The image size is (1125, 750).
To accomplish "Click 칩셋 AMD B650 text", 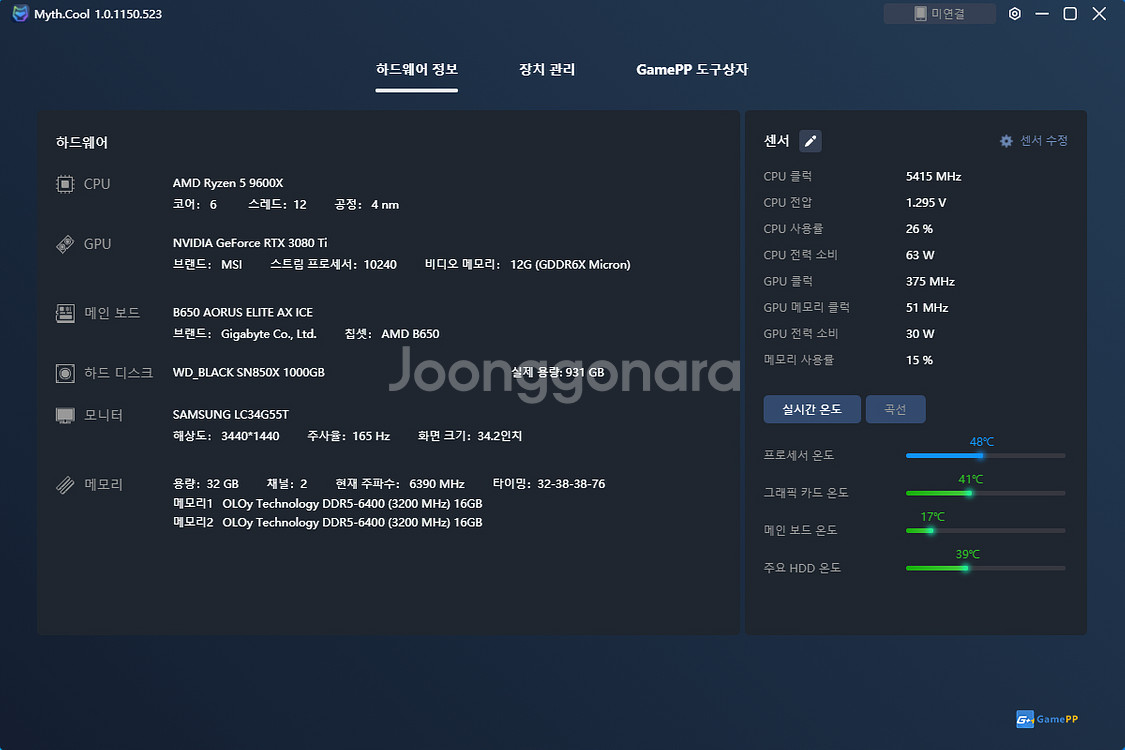I will [x=392, y=334].
